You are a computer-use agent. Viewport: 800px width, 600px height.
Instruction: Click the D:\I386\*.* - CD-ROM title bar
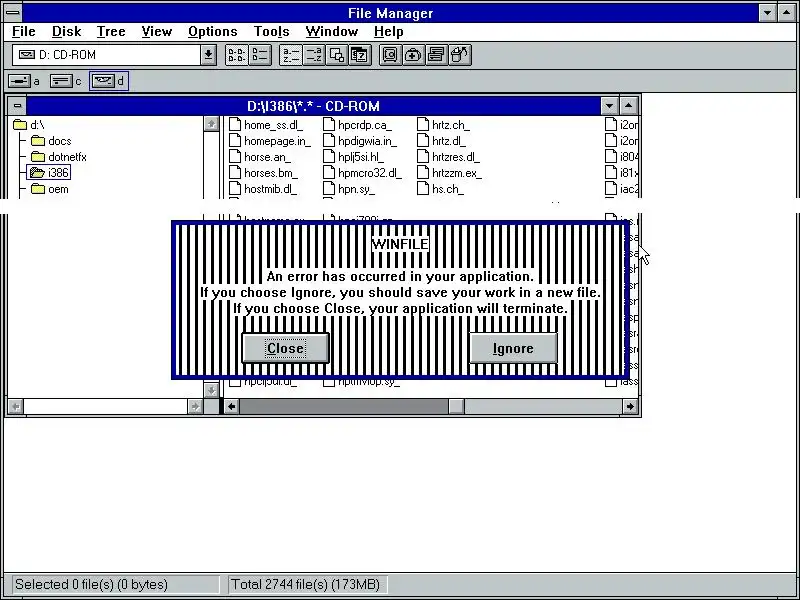point(313,106)
